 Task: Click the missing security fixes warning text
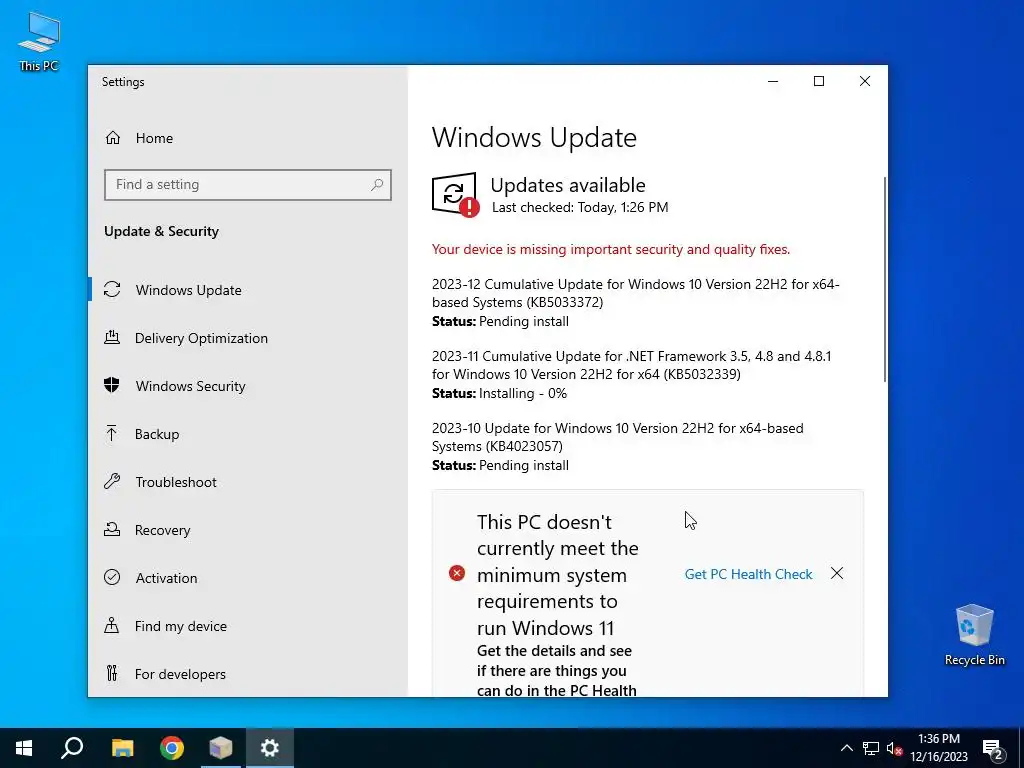click(611, 249)
